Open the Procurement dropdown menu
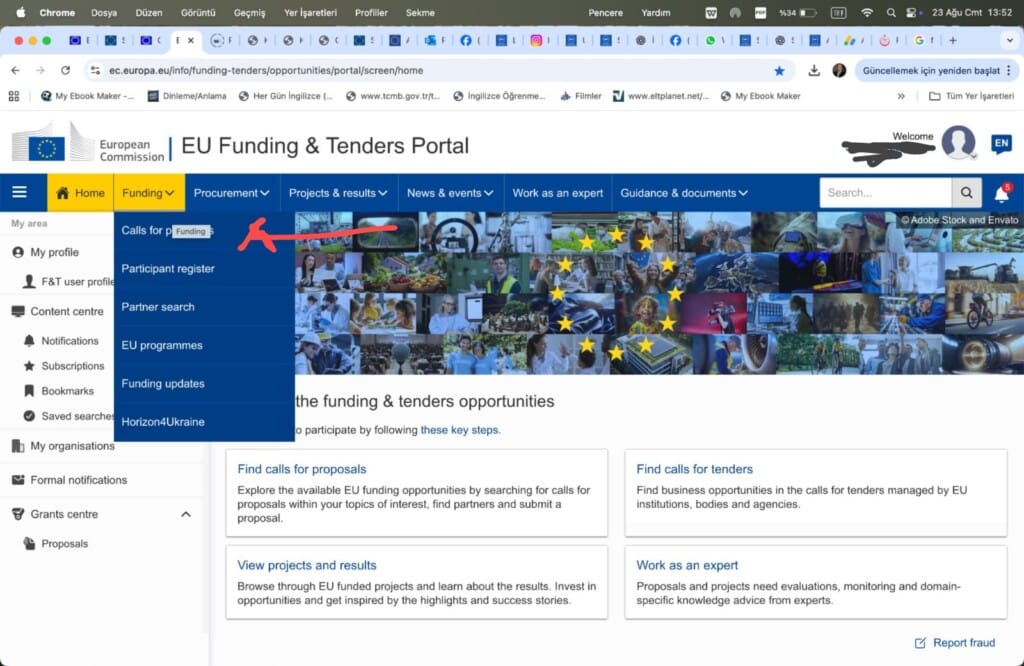 pos(231,192)
